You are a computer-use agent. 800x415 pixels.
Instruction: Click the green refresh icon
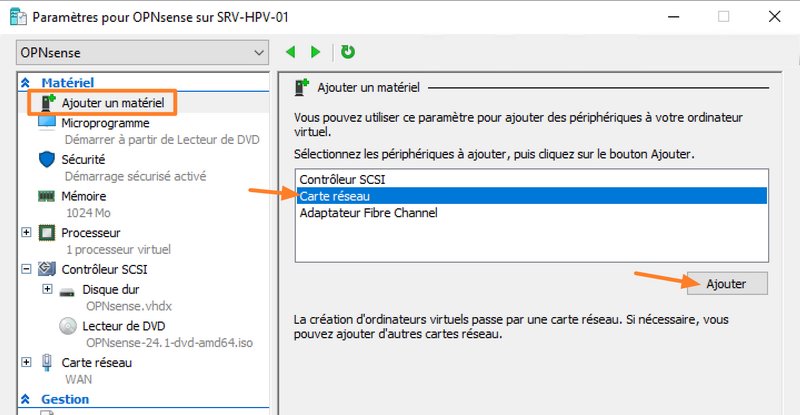pos(347,52)
